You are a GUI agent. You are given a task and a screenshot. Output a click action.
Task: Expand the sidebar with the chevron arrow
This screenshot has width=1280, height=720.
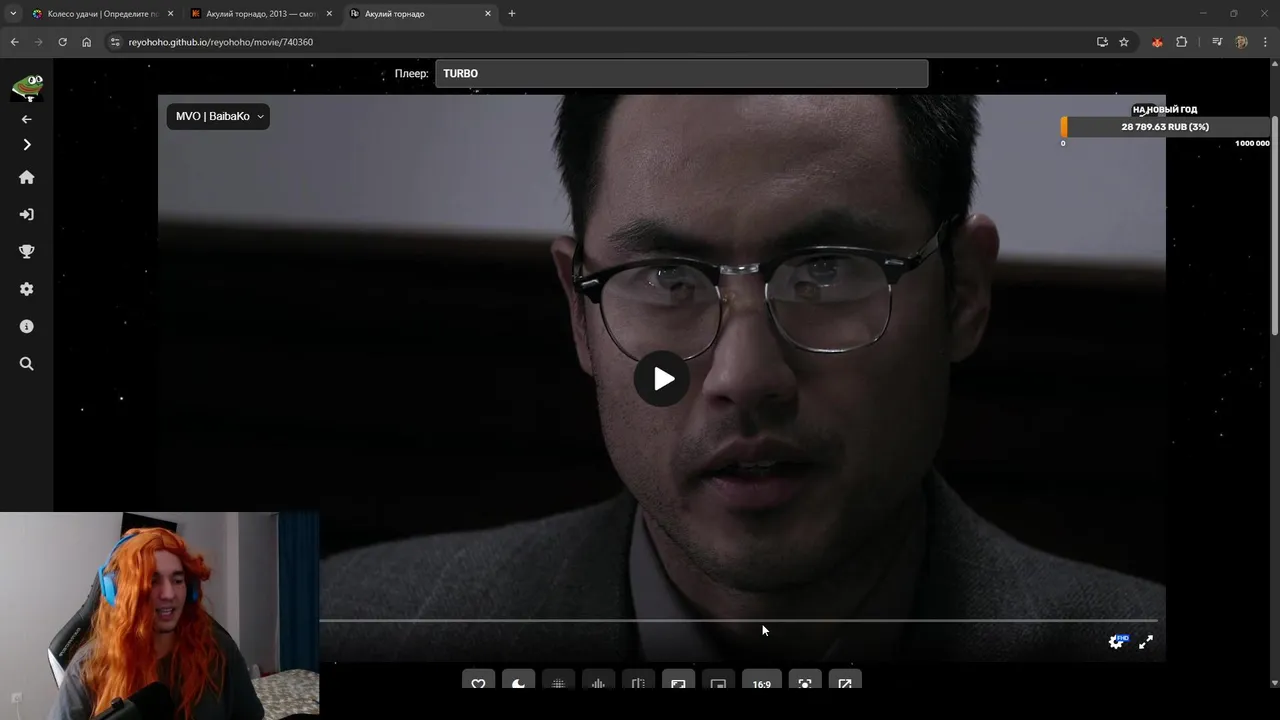tap(27, 145)
